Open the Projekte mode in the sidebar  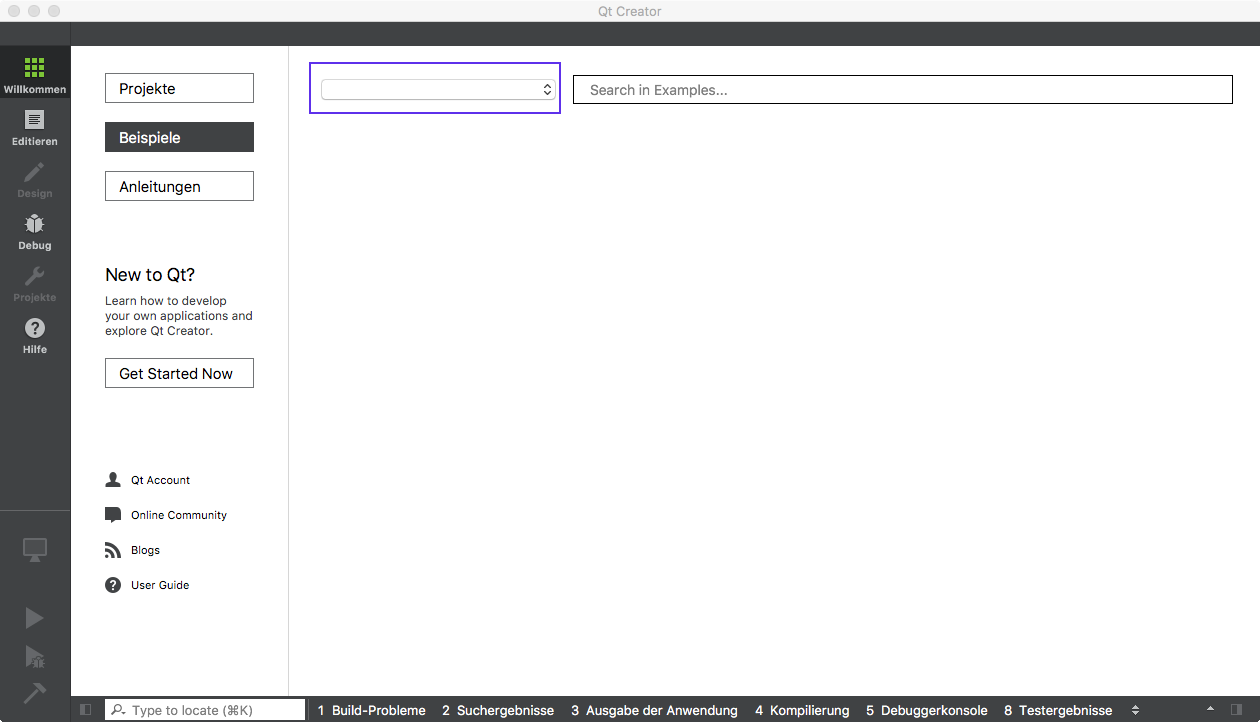coord(35,283)
